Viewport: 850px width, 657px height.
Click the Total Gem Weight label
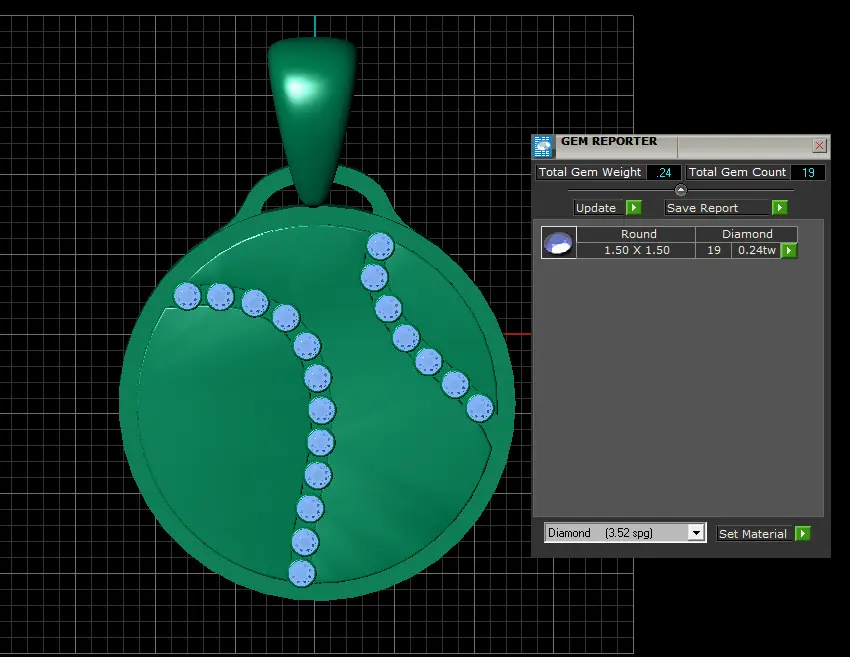click(x=590, y=172)
